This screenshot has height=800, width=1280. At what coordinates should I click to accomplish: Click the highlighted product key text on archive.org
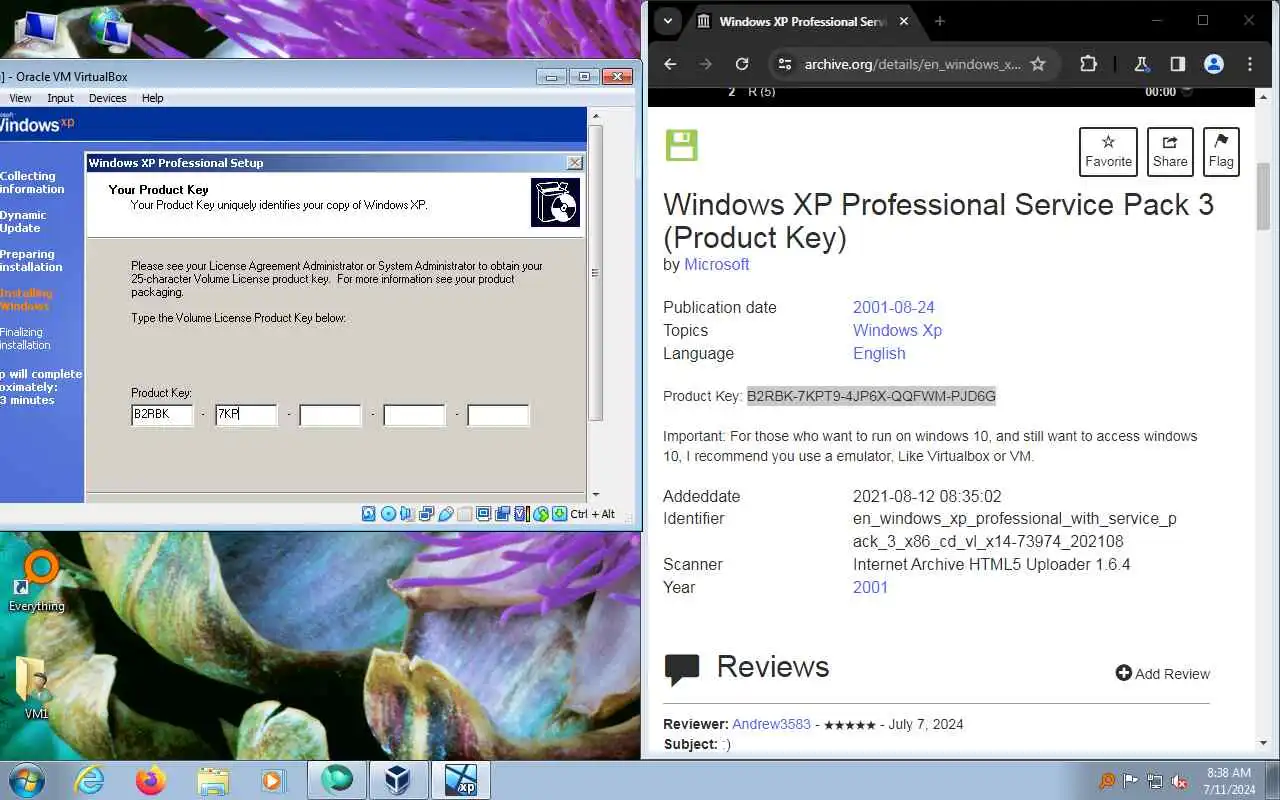point(871,396)
